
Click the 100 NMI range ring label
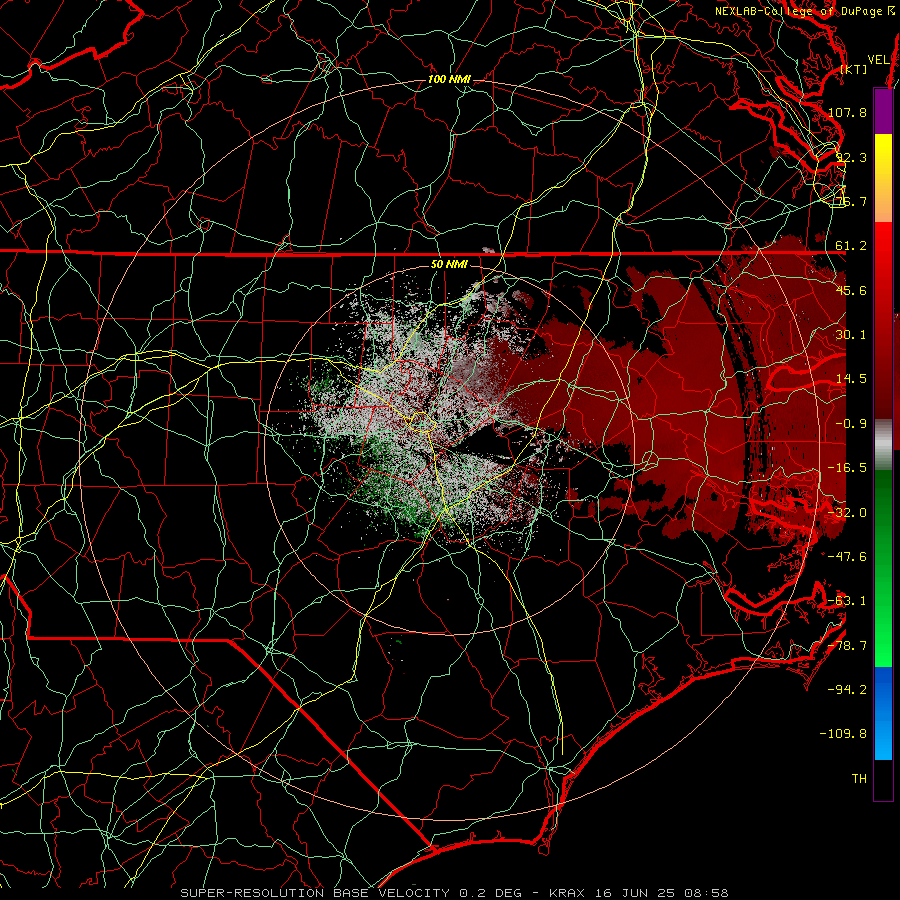tap(449, 79)
